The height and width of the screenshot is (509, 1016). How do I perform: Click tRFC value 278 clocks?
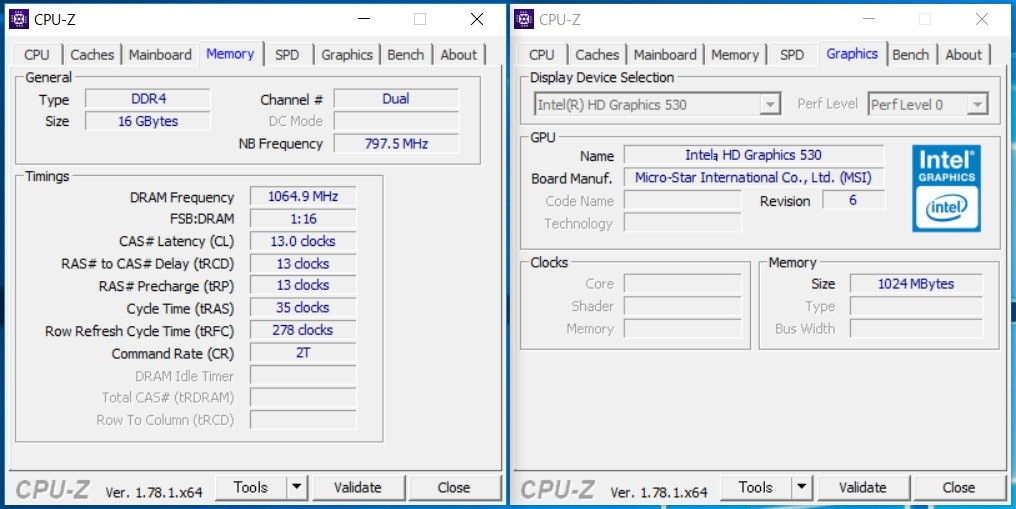(303, 330)
